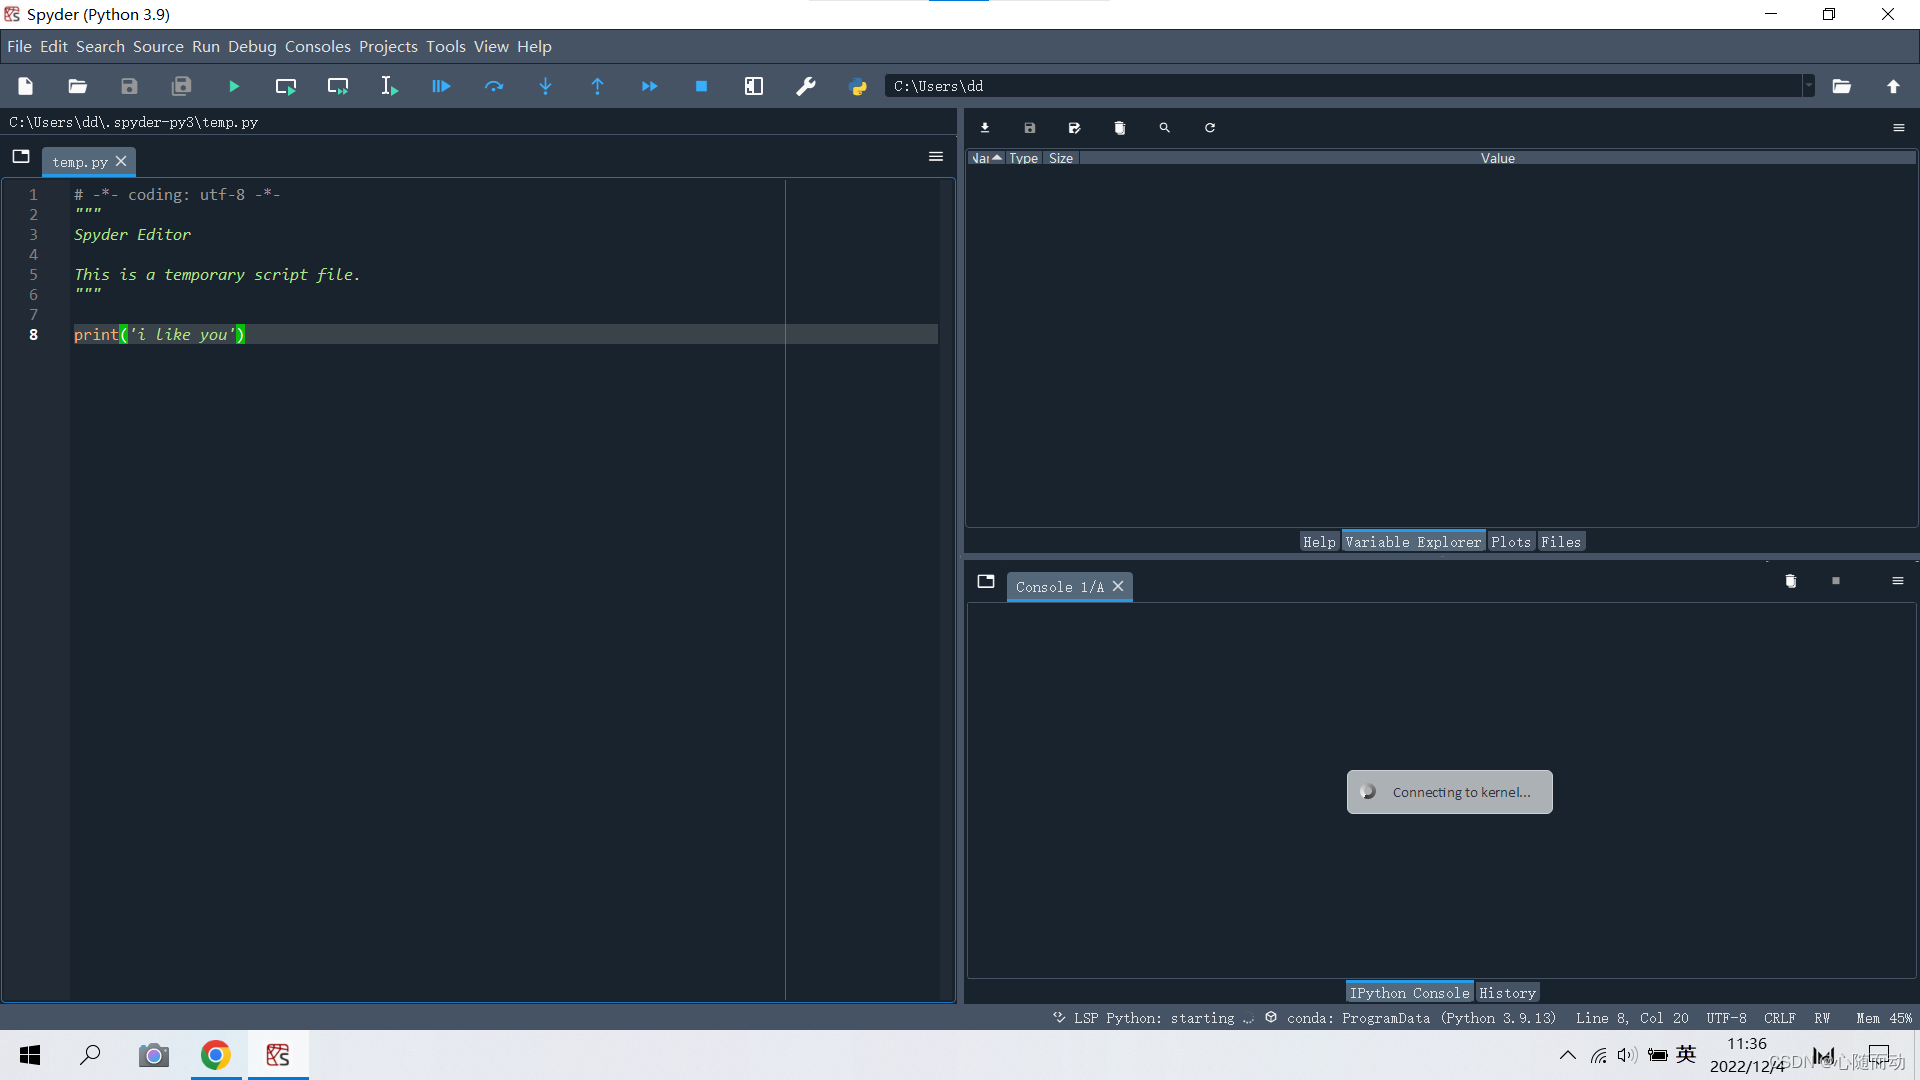
Task: Open Chrome from the taskbar
Action: point(215,1055)
